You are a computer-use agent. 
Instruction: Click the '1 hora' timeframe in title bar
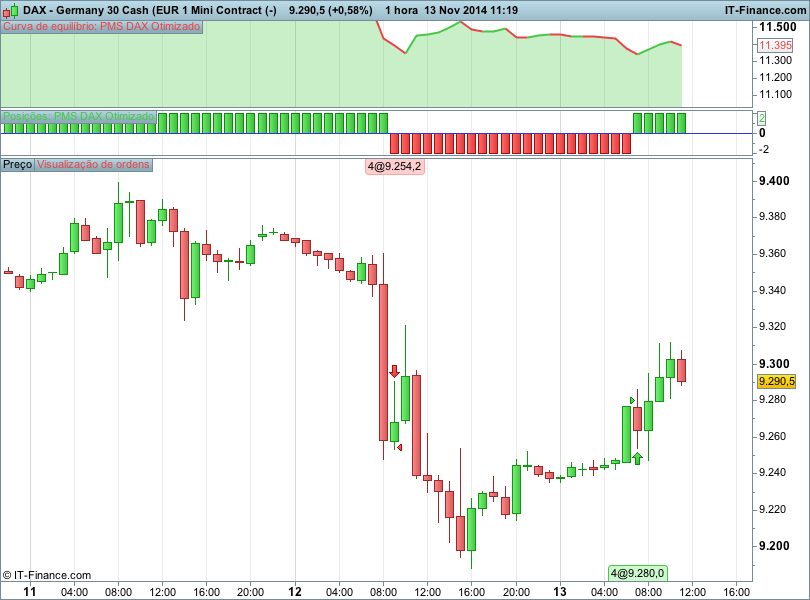(x=401, y=10)
